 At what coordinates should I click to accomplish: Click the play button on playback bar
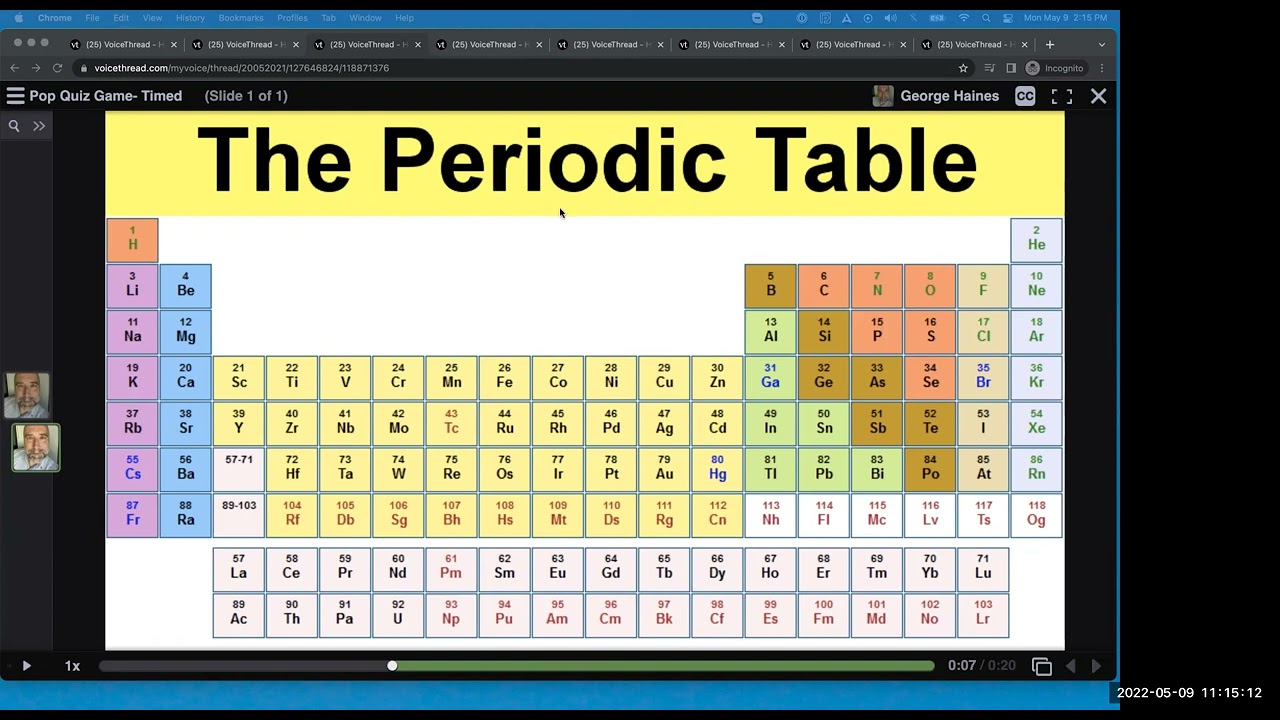(x=26, y=666)
